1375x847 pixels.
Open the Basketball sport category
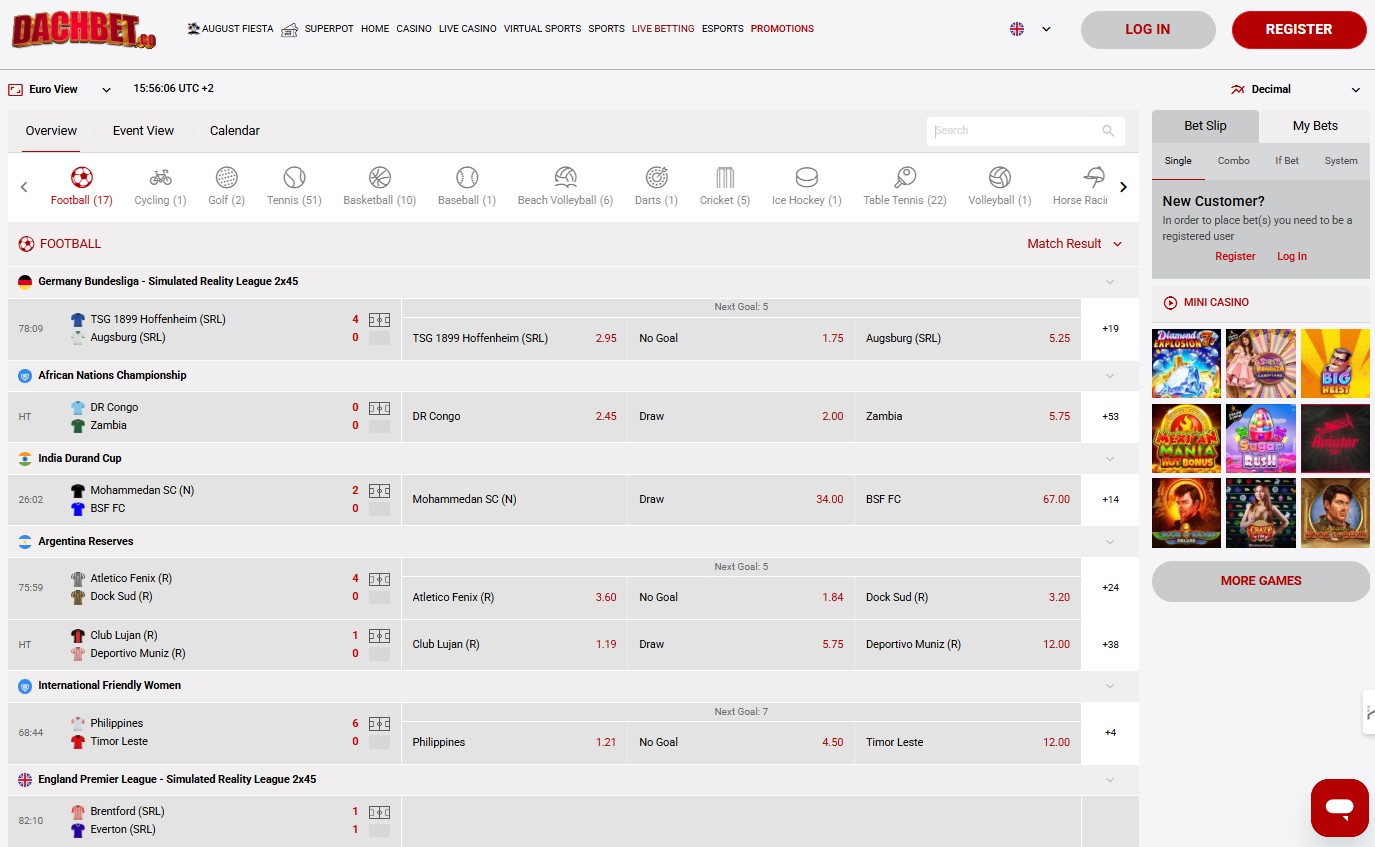379,179
